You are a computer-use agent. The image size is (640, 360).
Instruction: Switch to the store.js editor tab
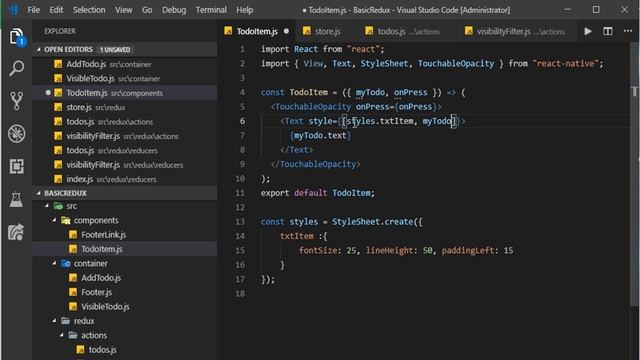pyautogui.click(x=327, y=31)
